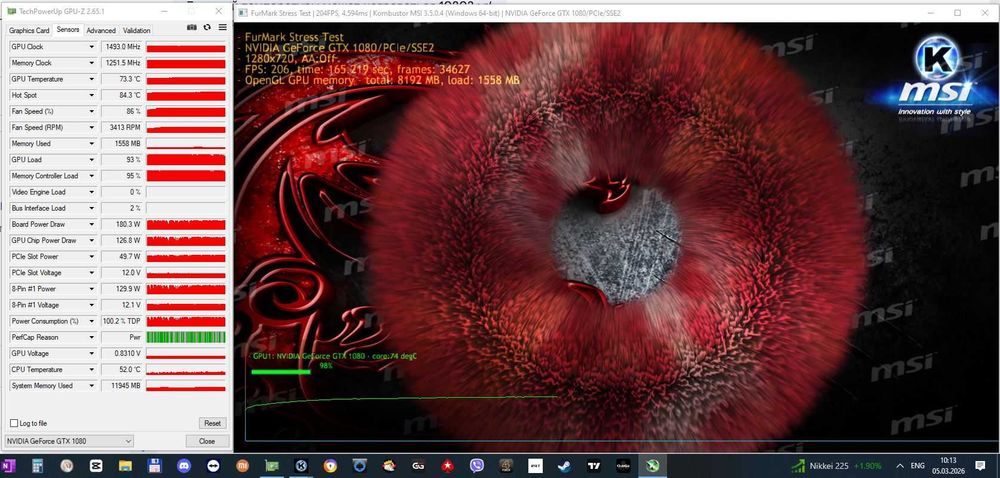This screenshot has width=1000, height=478.
Task: Open the Fan Speed (%) sensor dropdown
Action: 92,112
